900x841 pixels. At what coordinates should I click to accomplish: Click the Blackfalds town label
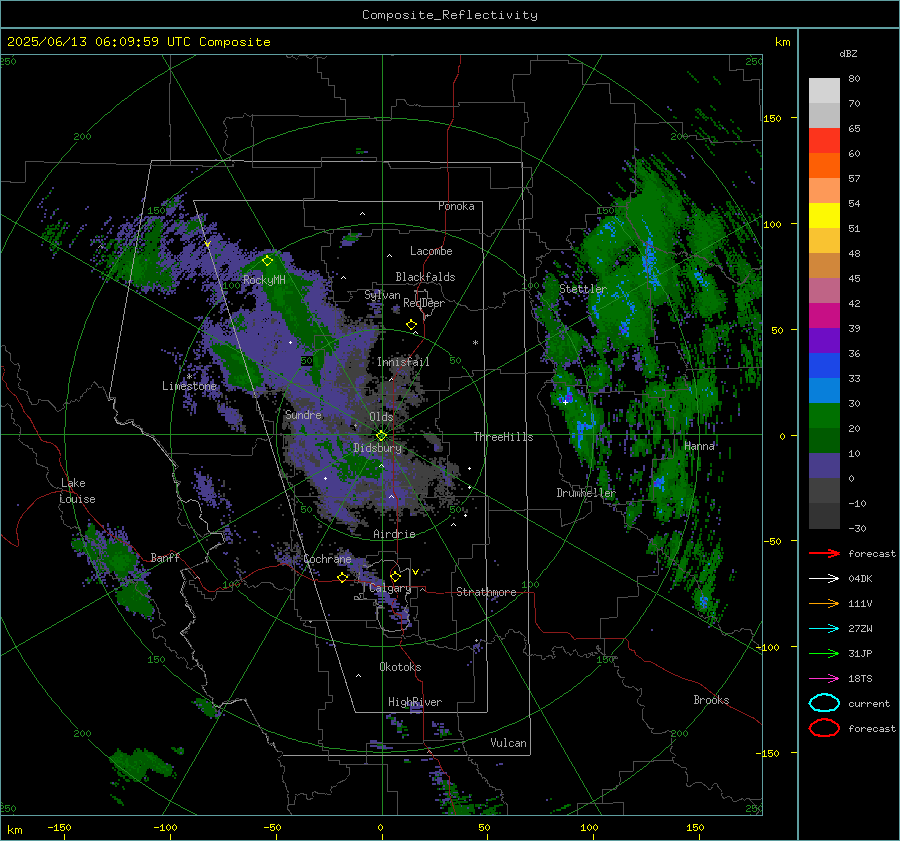[425, 277]
